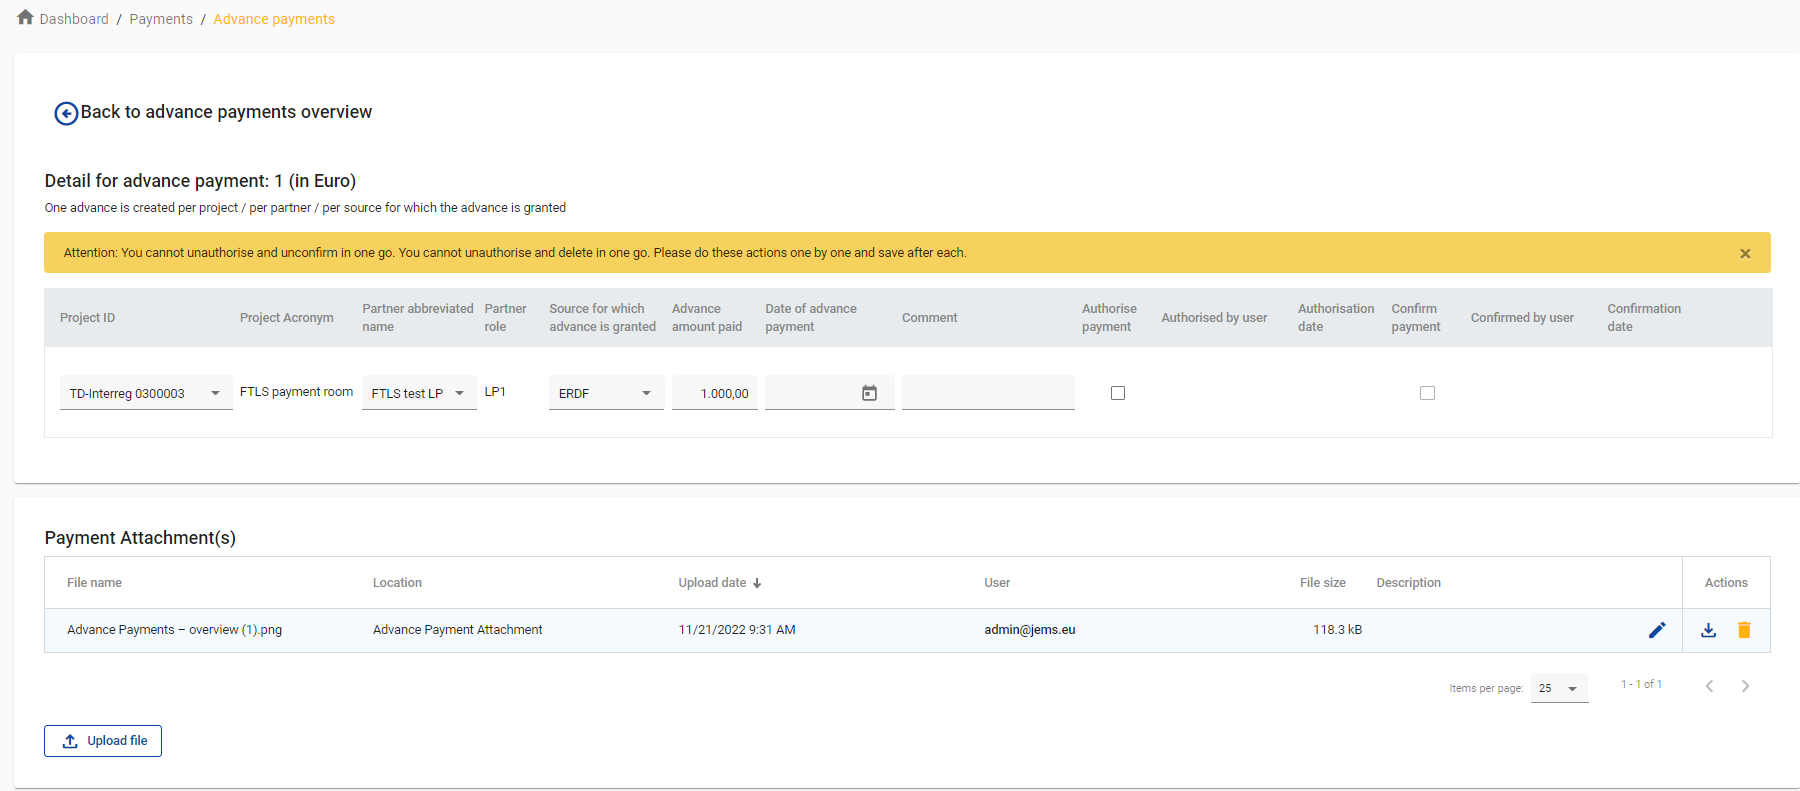
Task: Delete the attachment with trash icon
Action: pos(1744,630)
